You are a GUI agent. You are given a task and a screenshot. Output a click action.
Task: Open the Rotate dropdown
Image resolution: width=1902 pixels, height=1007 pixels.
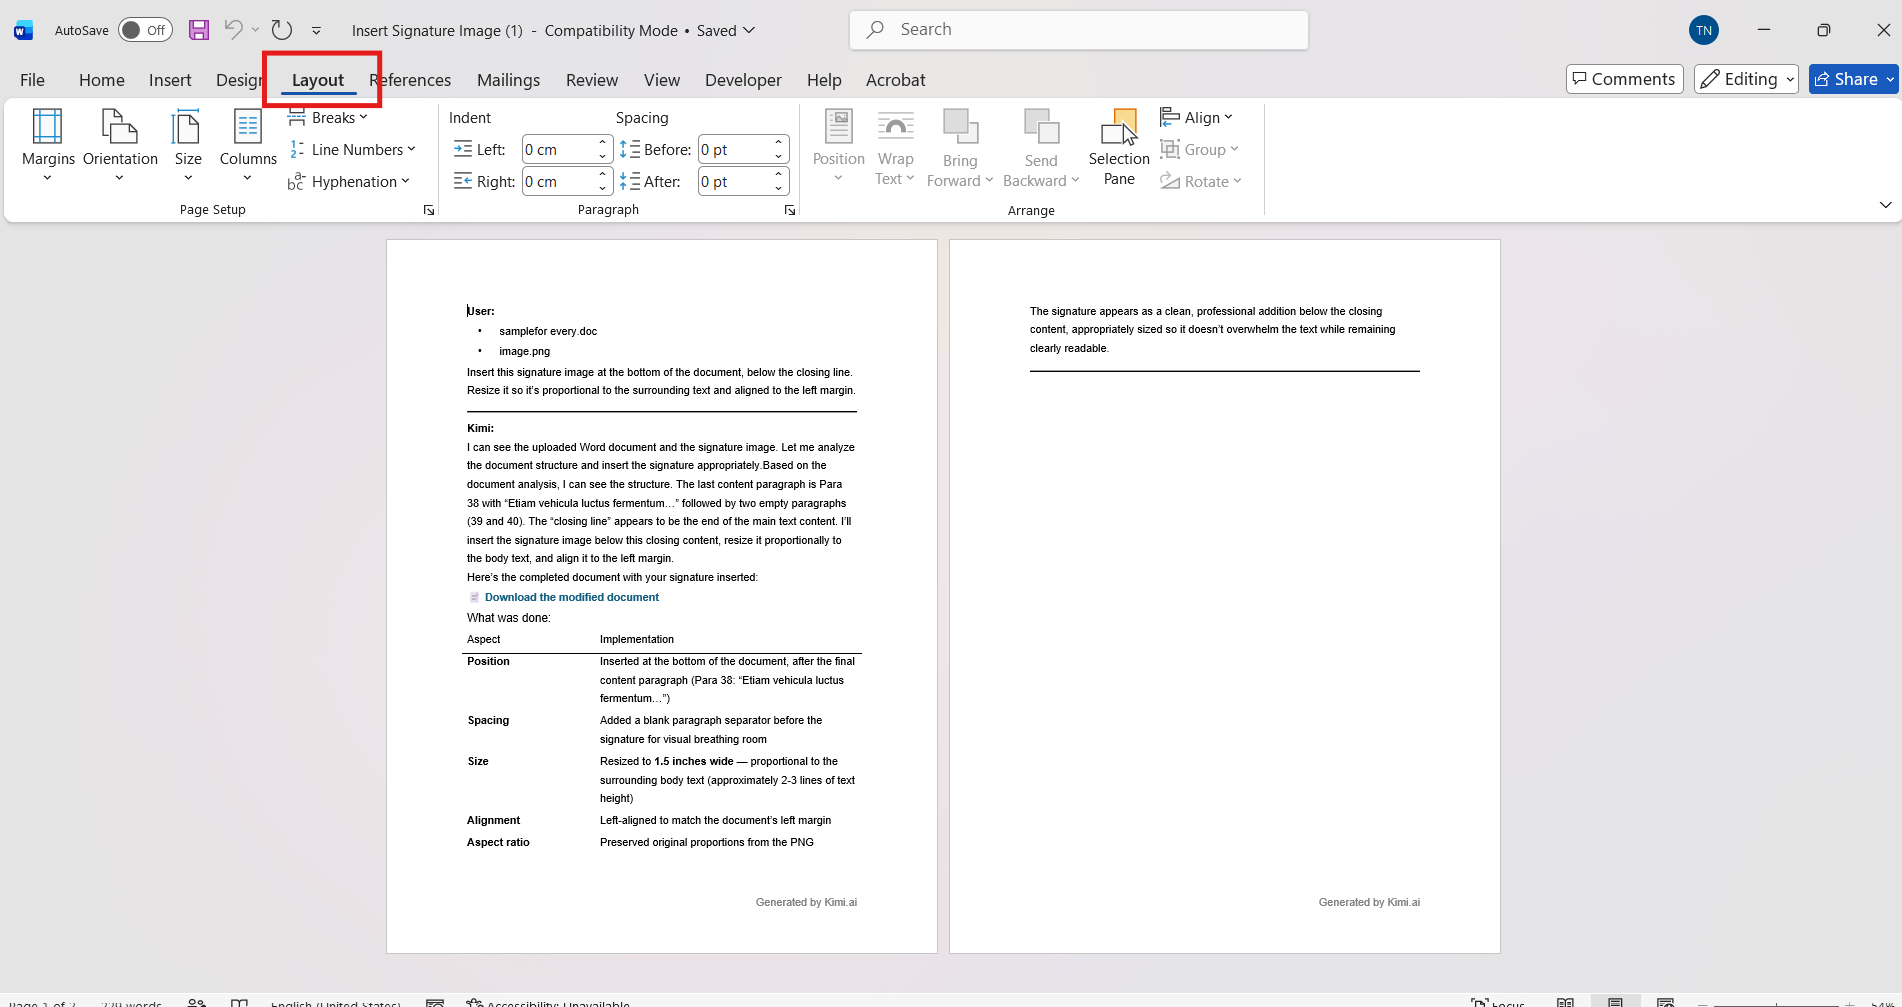coord(1201,182)
